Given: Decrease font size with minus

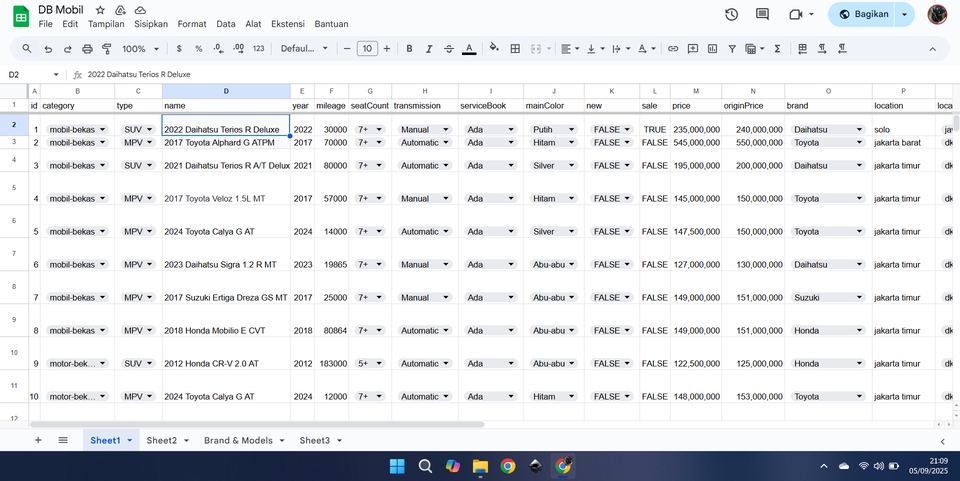Looking at the screenshot, I should coord(347,49).
